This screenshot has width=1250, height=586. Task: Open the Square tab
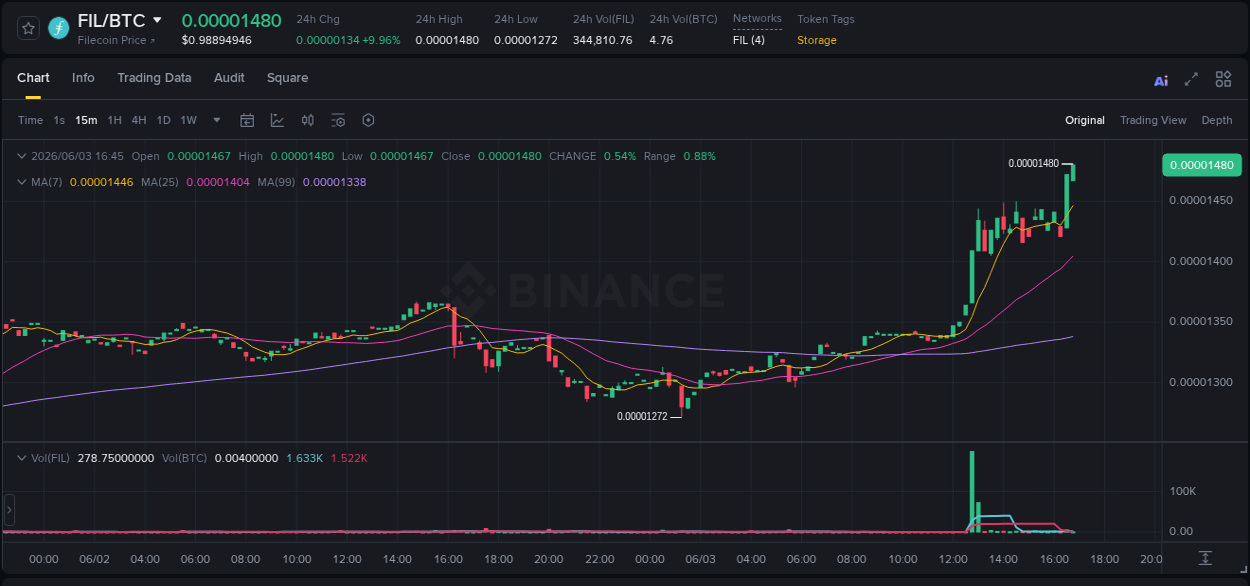point(287,78)
